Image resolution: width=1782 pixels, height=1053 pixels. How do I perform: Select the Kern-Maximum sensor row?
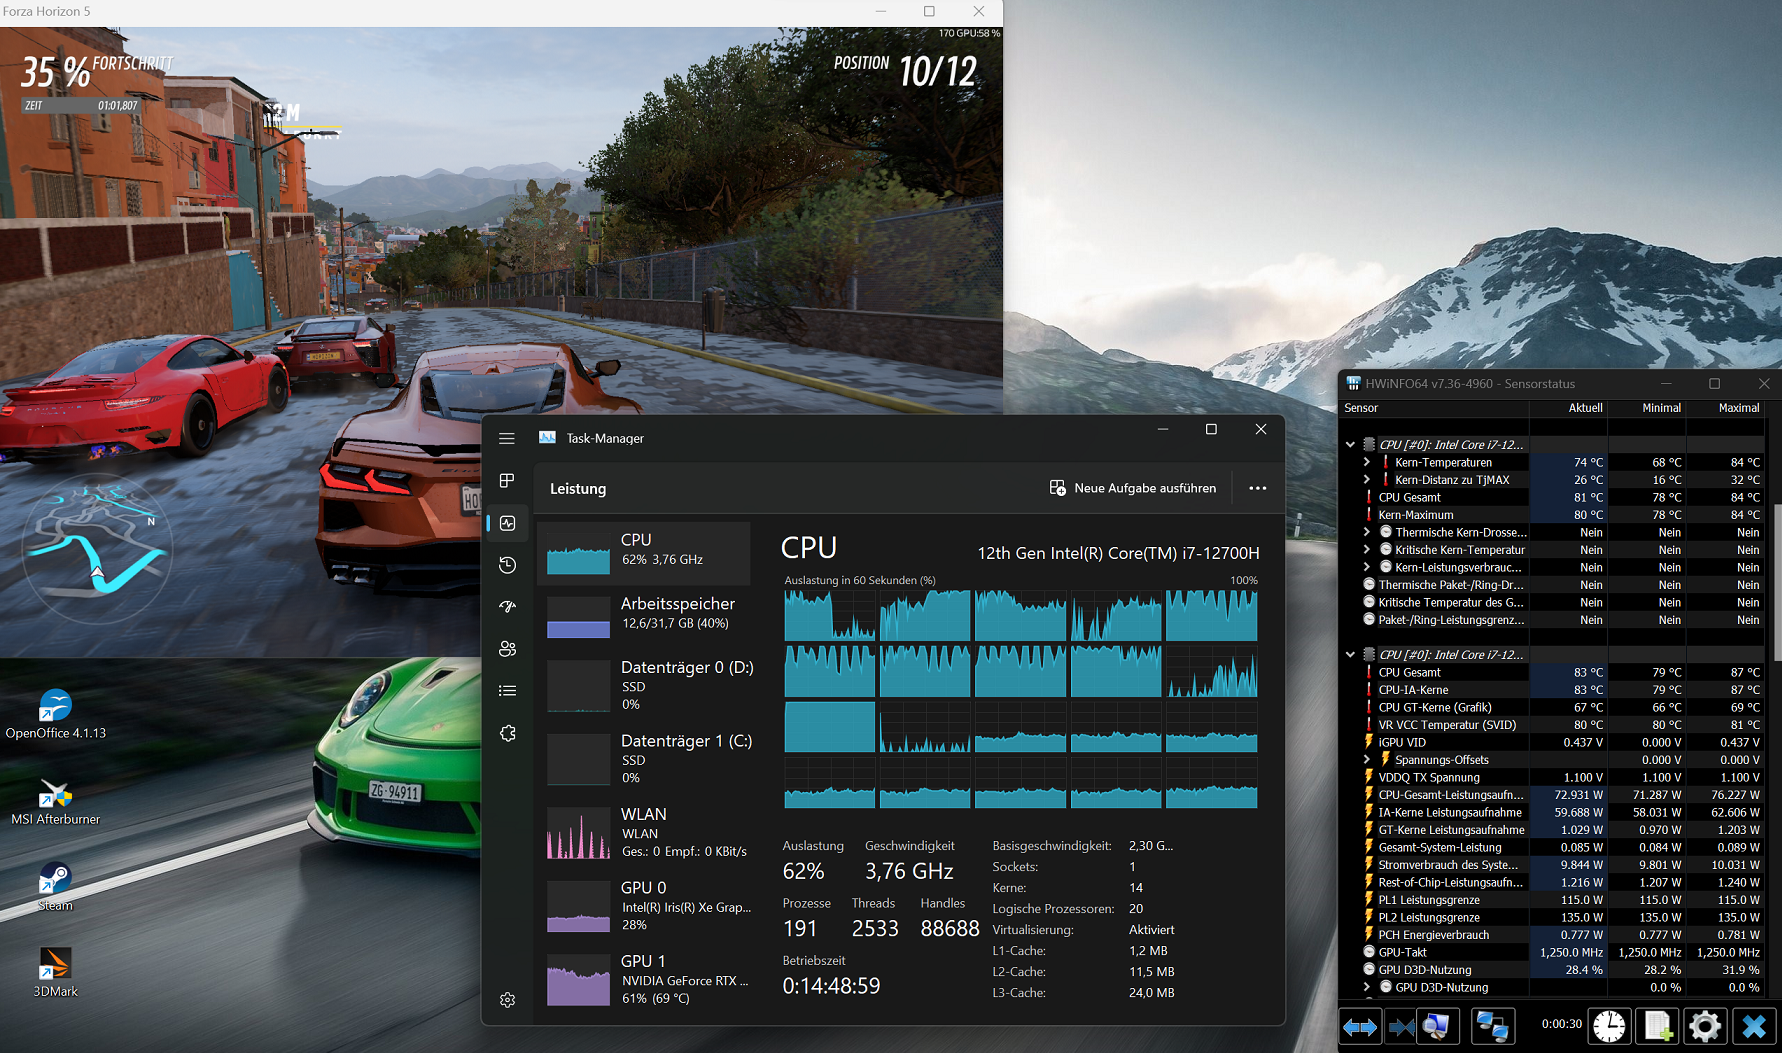click(x=1553, y=515)
